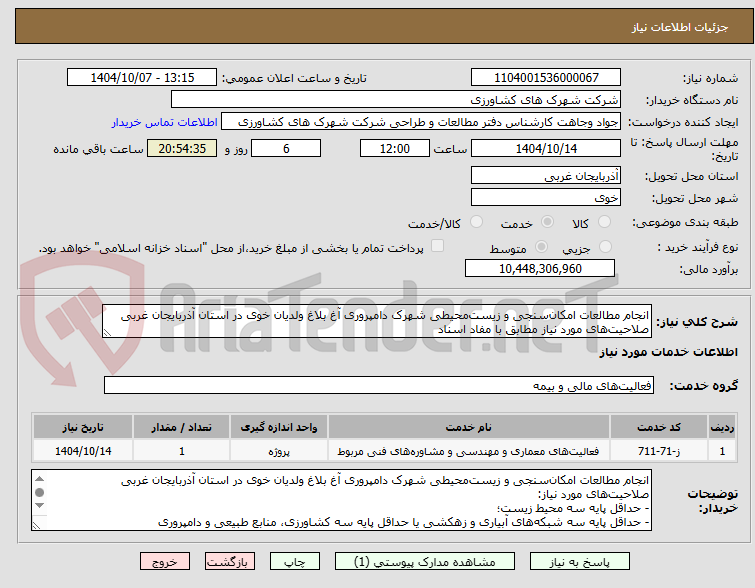
Task: Click scroll up arrow in توضیحات خریدار box
Action: click(x=39, y=478)
